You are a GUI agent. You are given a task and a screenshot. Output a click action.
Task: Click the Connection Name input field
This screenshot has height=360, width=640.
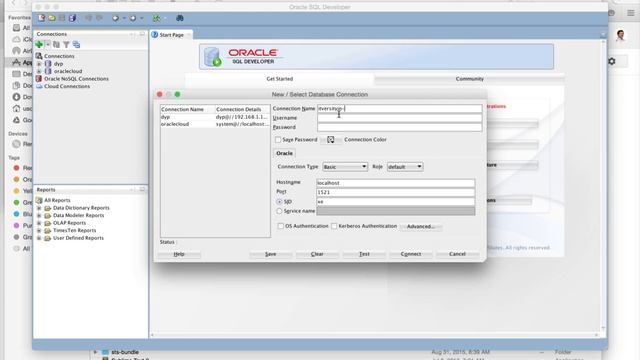pos(400,109)
